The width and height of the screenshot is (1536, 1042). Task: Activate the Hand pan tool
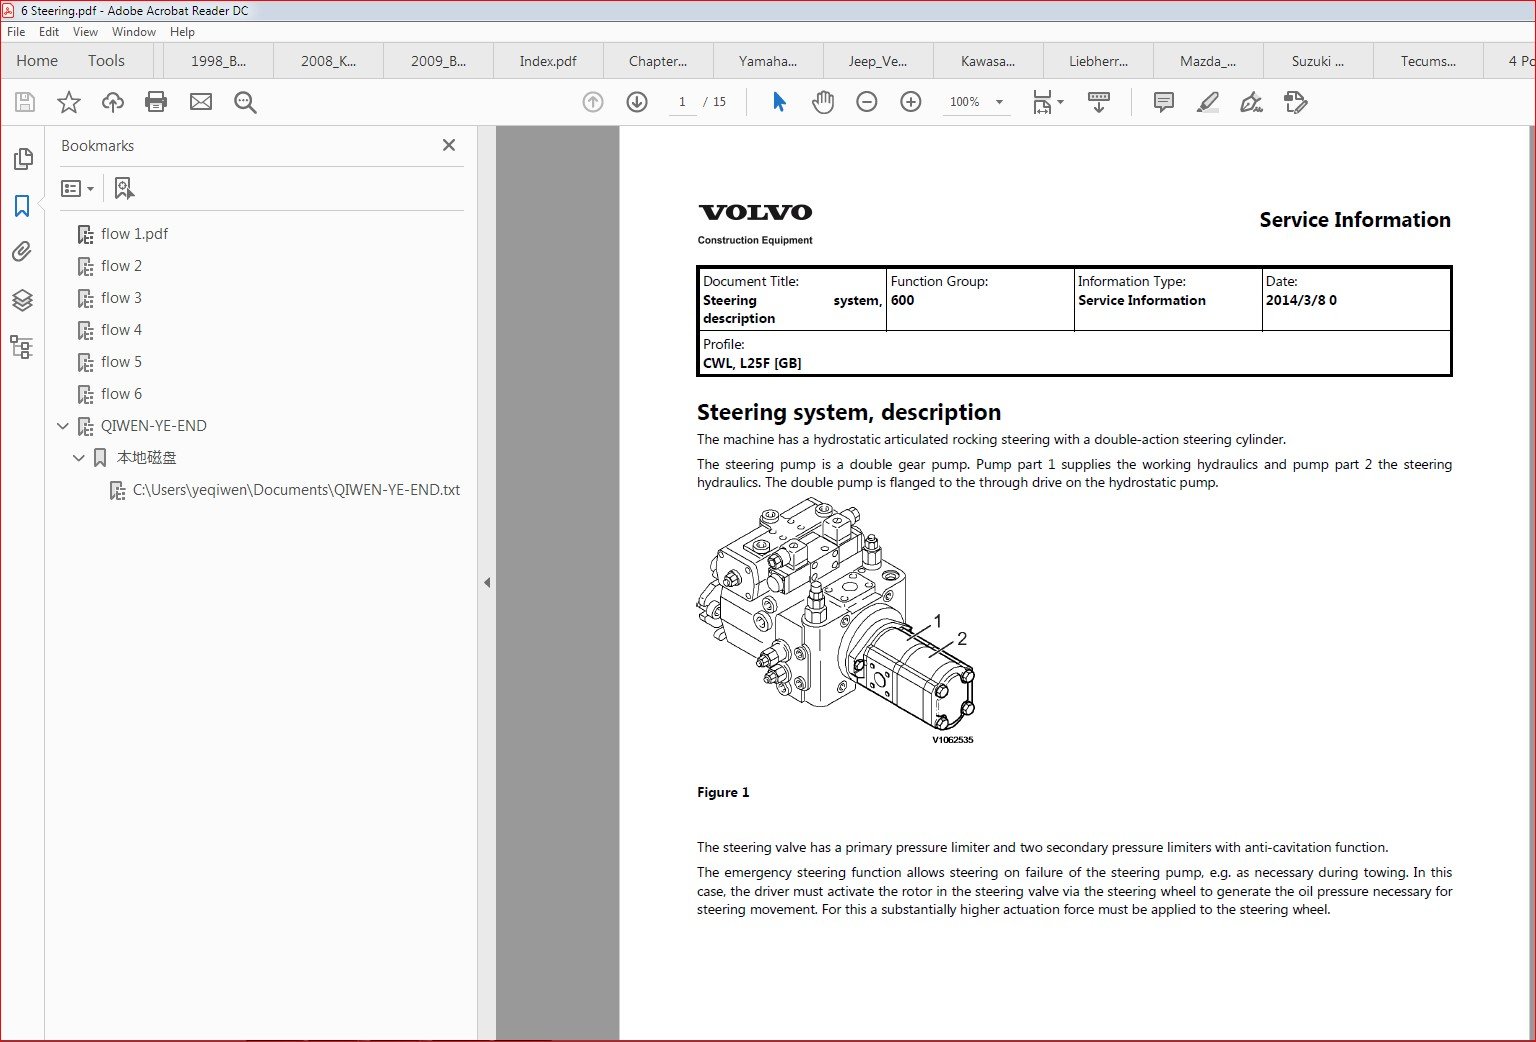click(823, 102)
